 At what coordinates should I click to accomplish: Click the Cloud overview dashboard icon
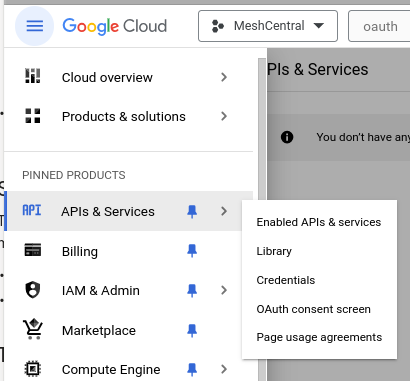[x=33, y=76]
